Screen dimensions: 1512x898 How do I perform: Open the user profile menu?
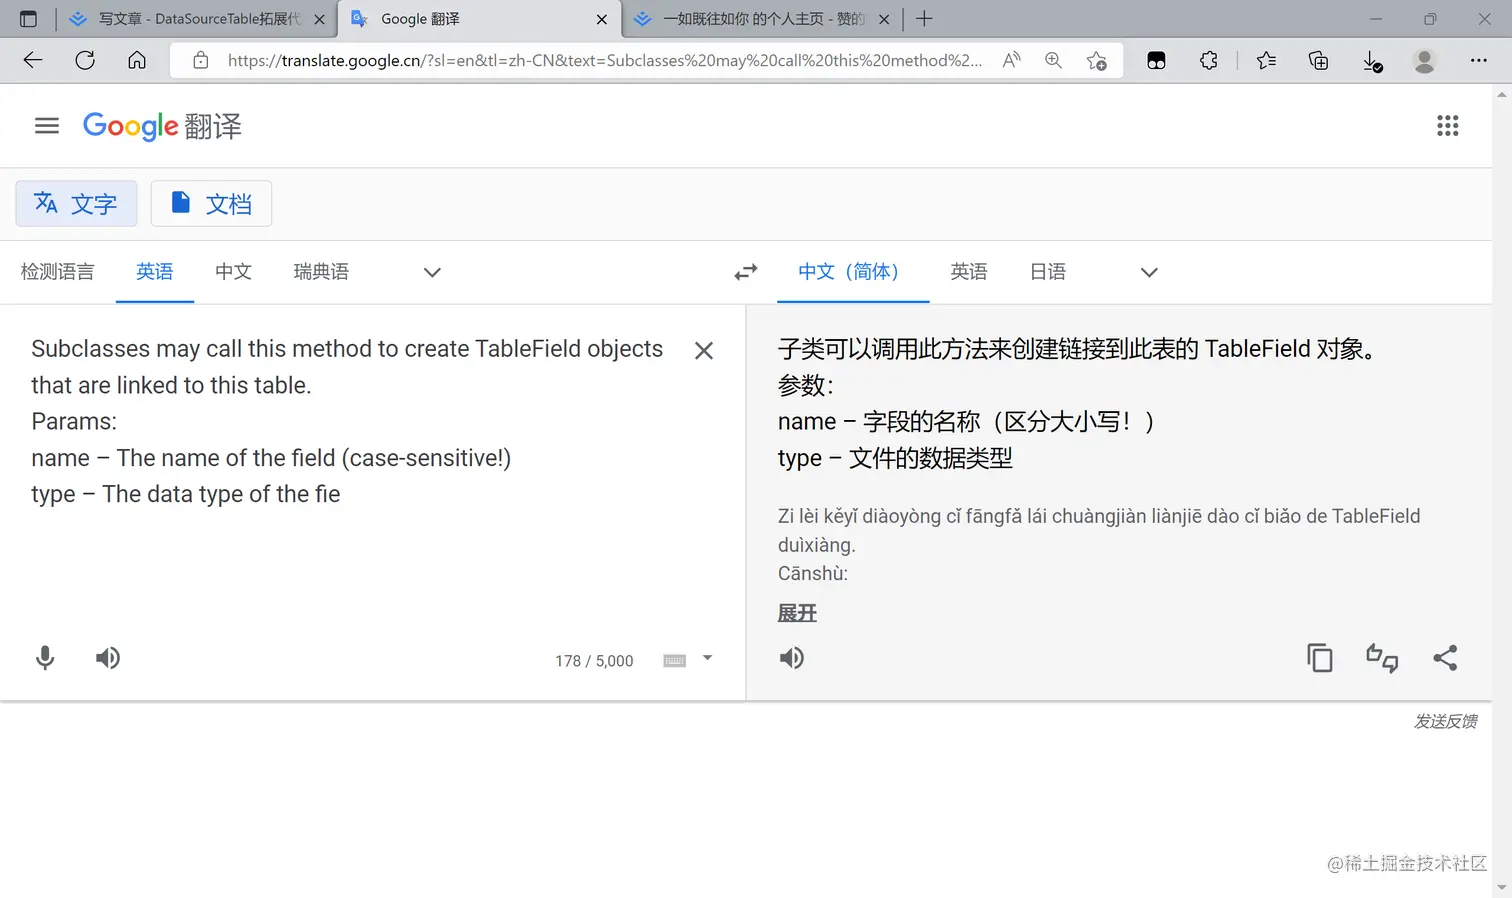pos(1425,60)
